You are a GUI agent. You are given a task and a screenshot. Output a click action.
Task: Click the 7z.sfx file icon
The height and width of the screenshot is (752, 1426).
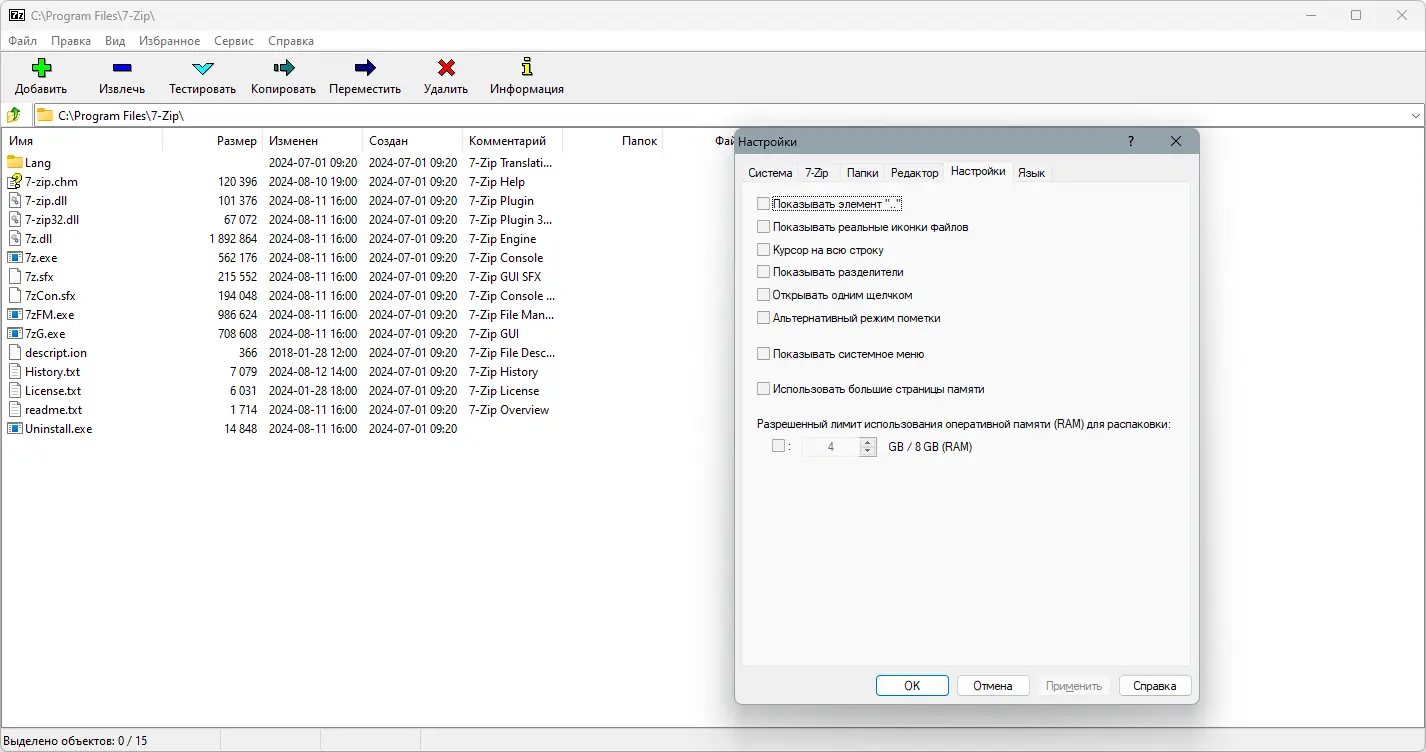15,276
